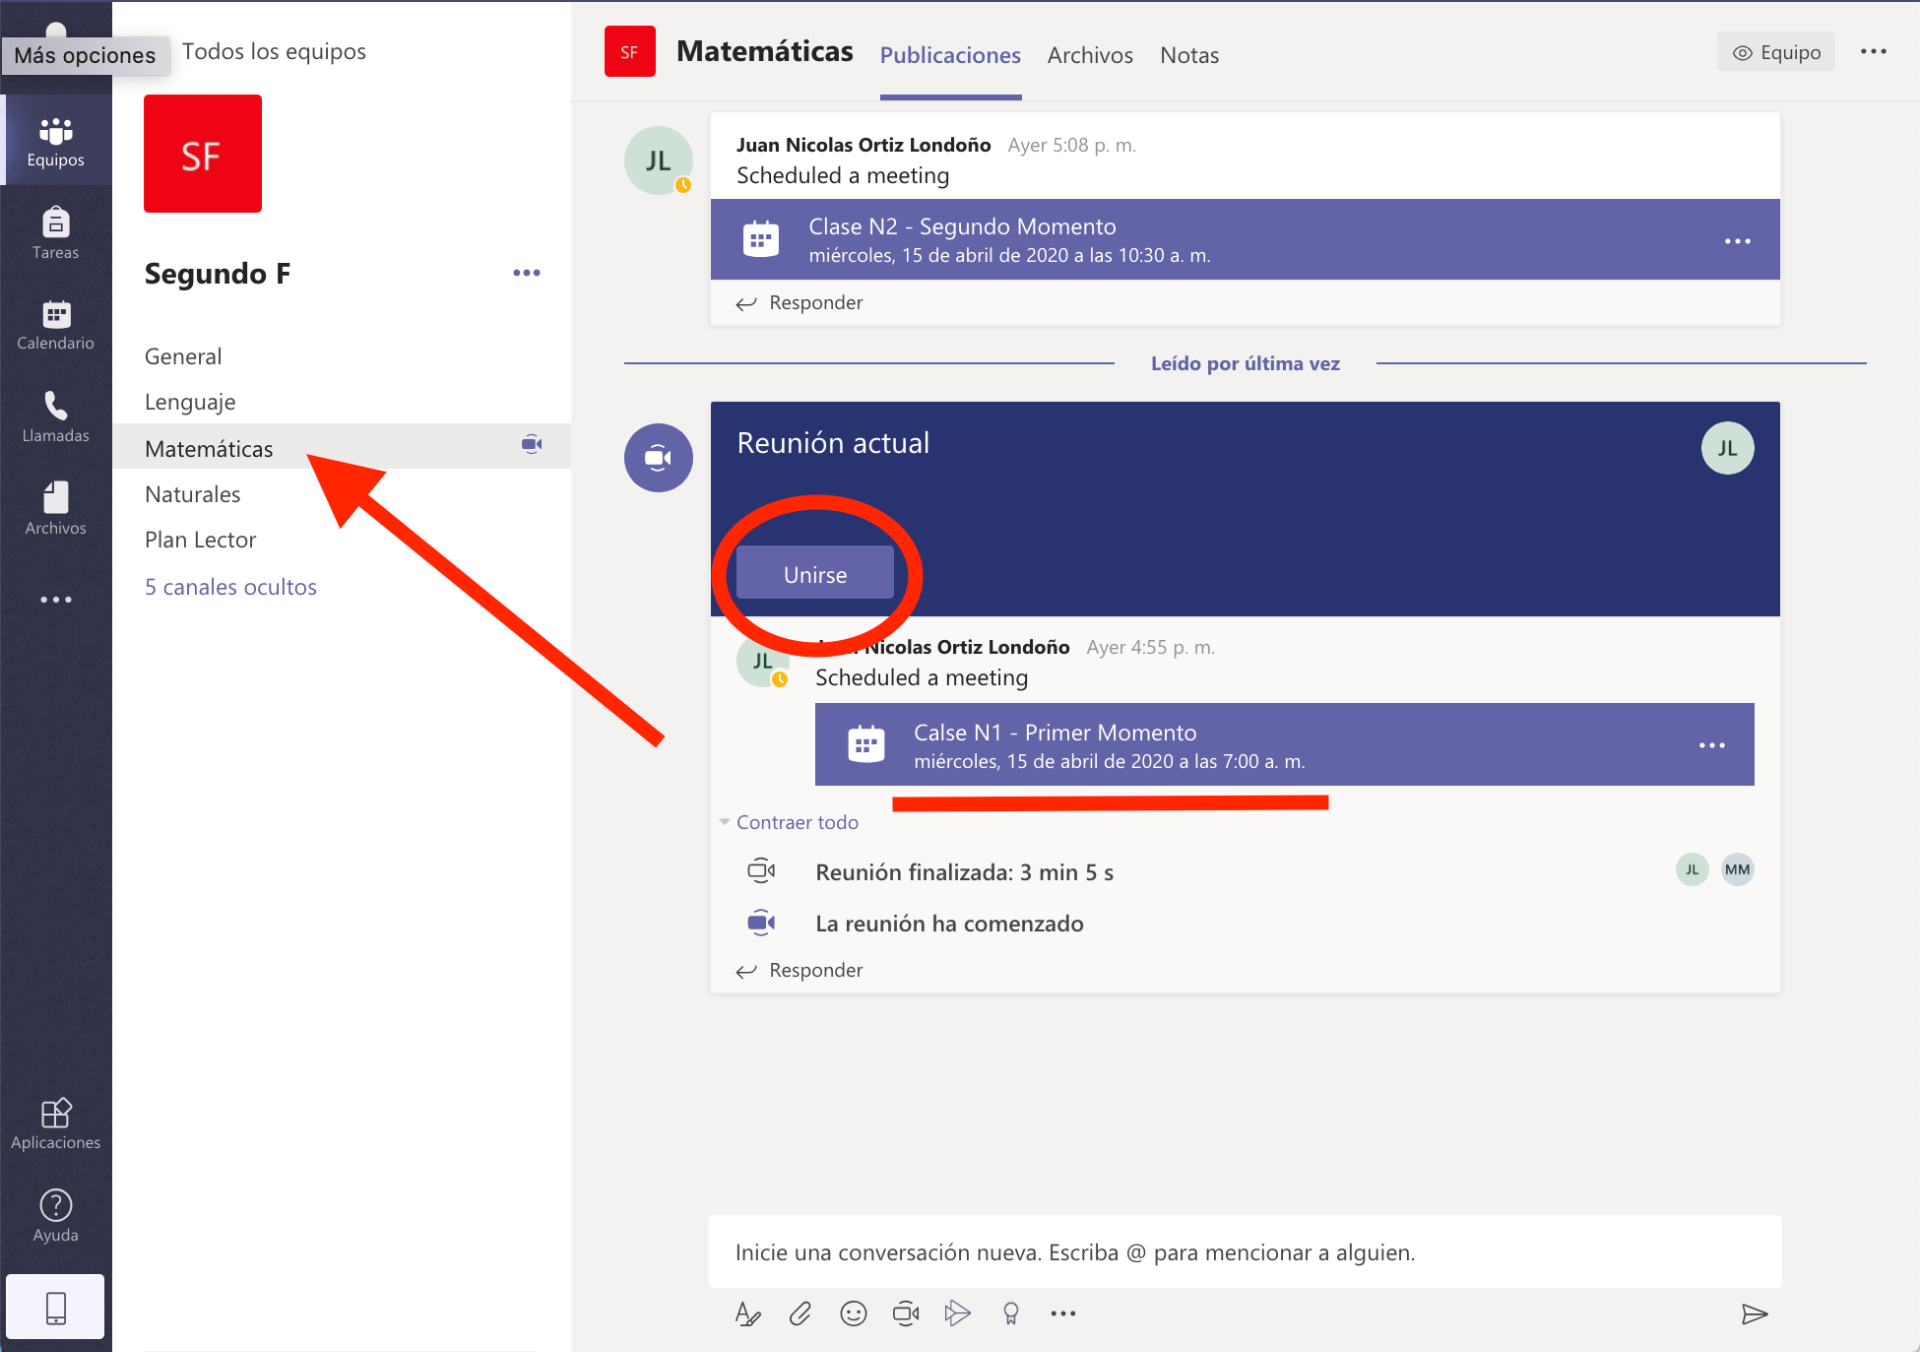
Task: Open Aplicaciones store icon
Action: pos(55,1124)
